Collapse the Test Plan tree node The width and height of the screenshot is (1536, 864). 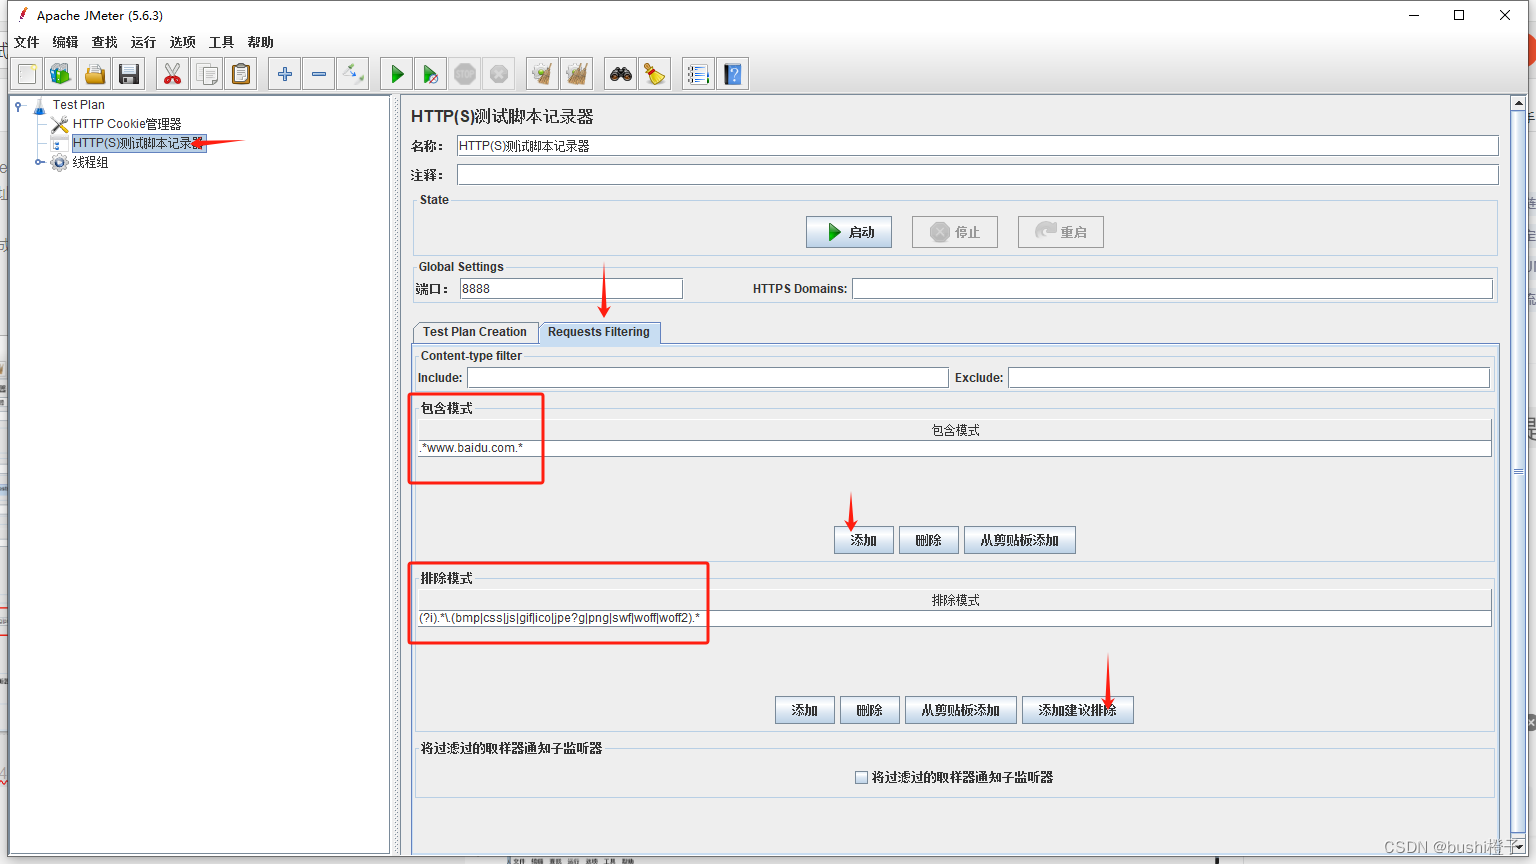click(19, 105)
